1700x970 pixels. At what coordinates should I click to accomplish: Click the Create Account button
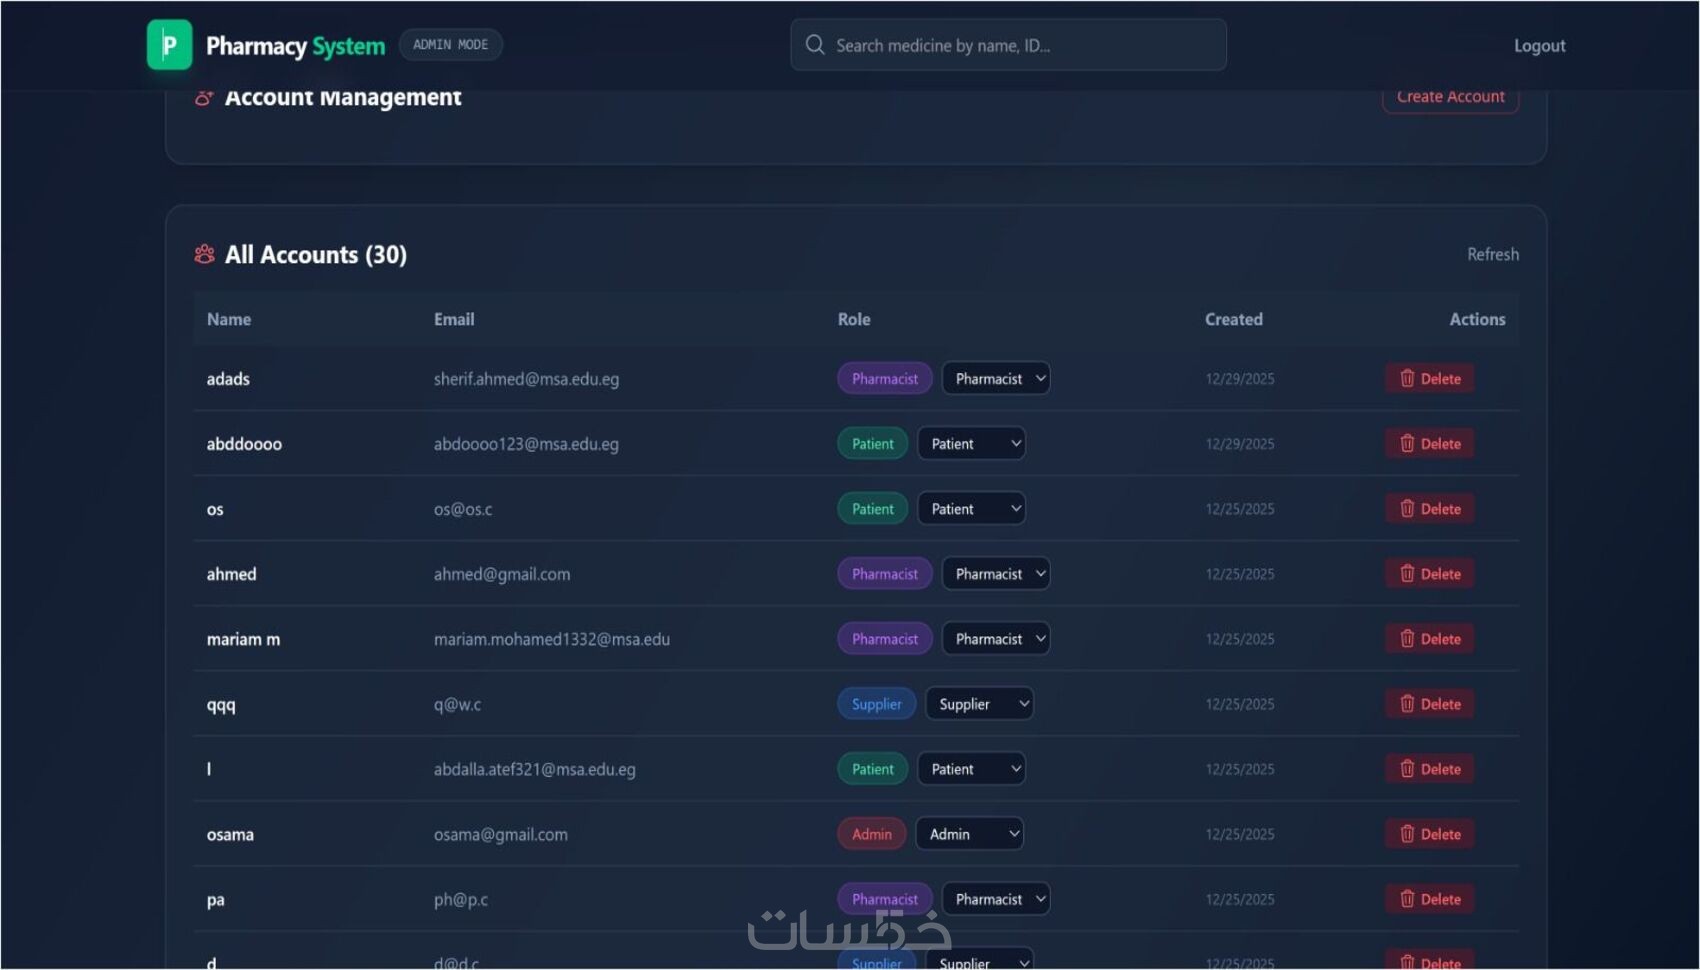click(1450, 97)
